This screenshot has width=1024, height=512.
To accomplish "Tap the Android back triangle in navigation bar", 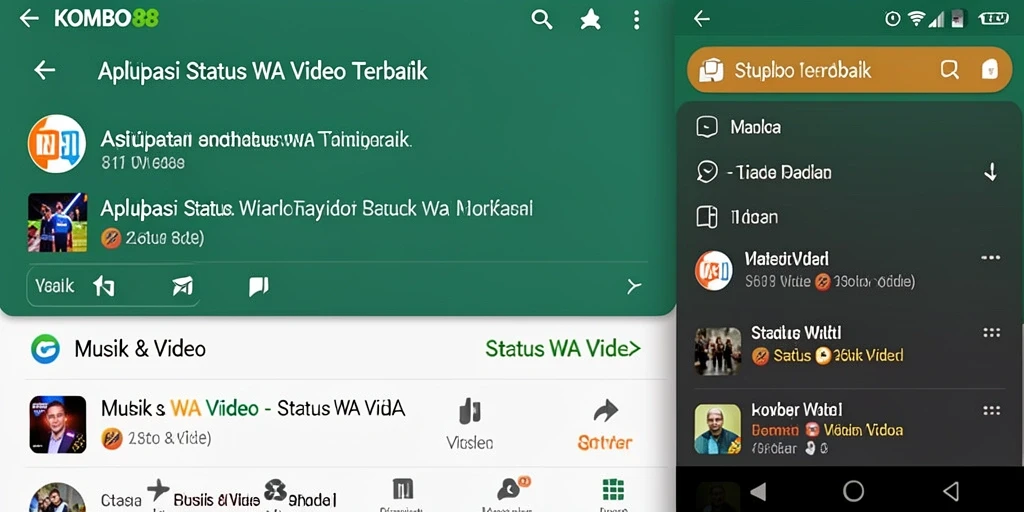I will (x=758, y=491).
